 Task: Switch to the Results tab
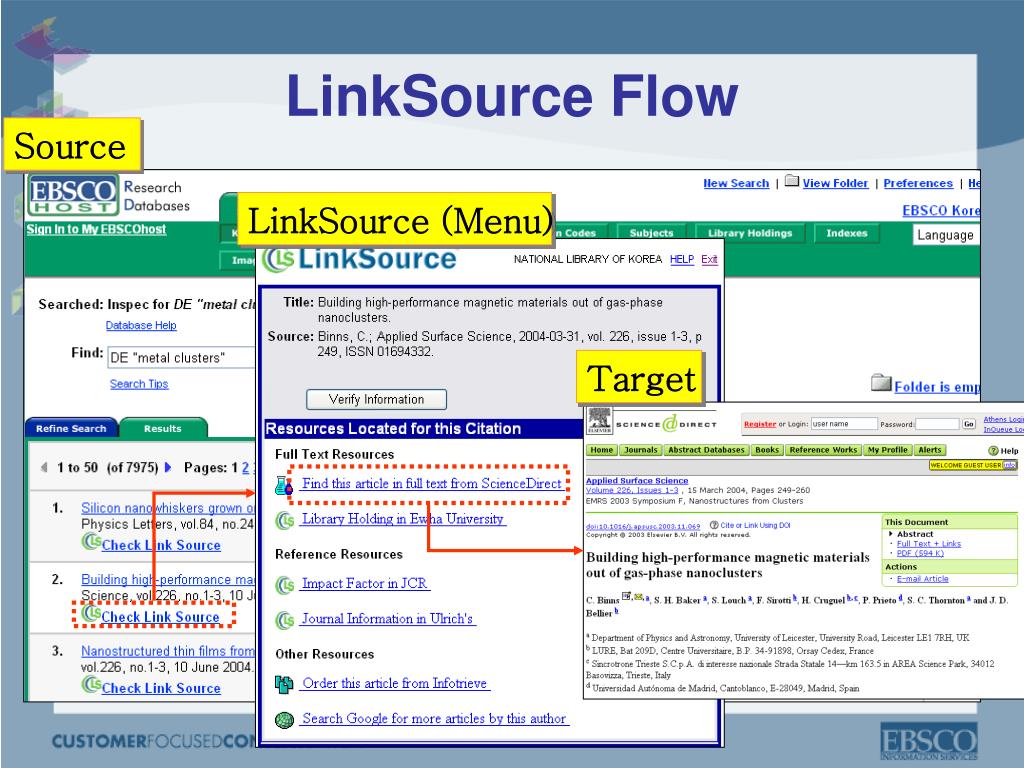coord(163,428)
